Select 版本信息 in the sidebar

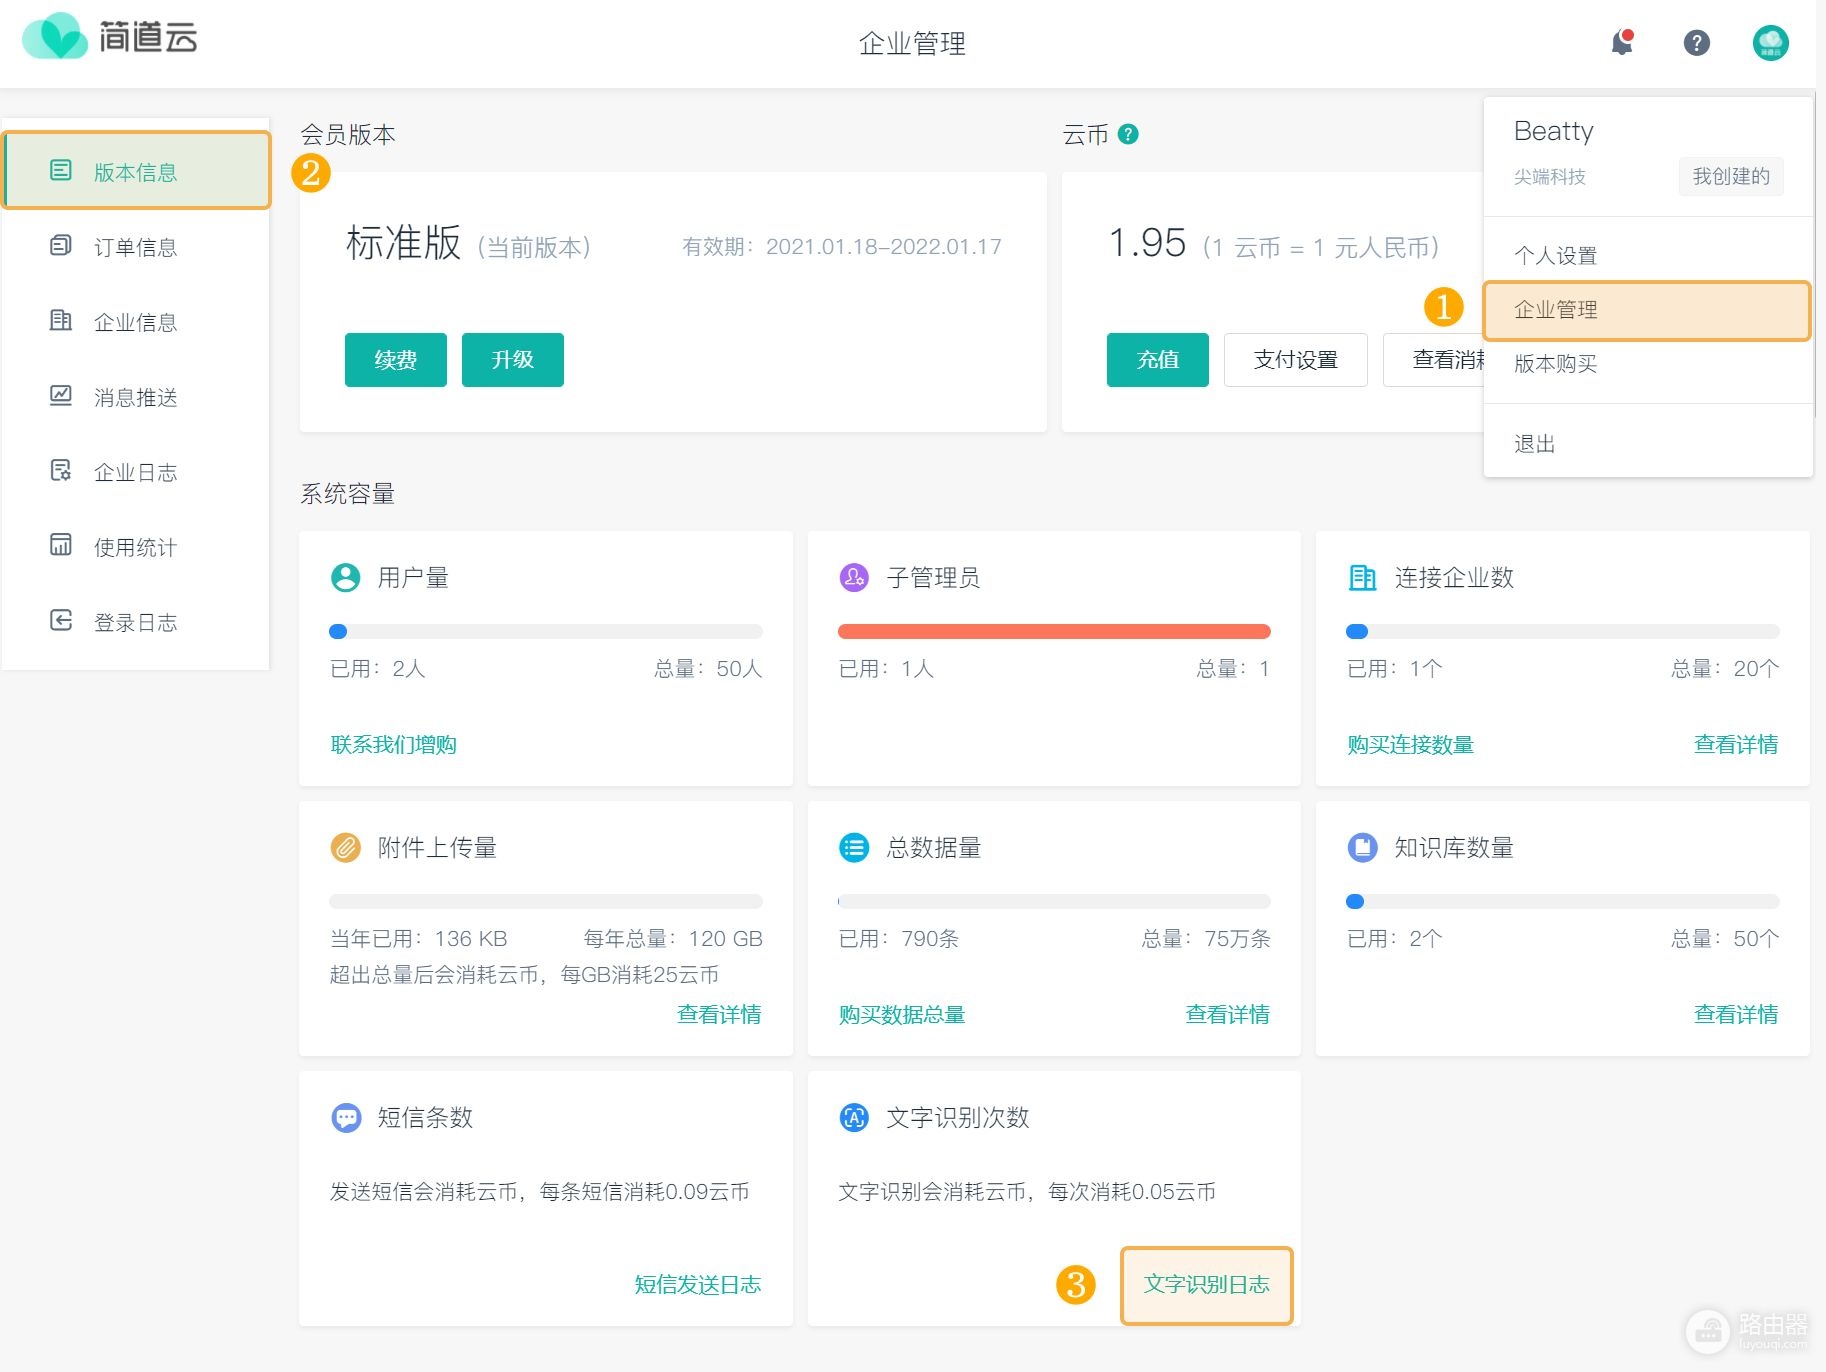136,171
